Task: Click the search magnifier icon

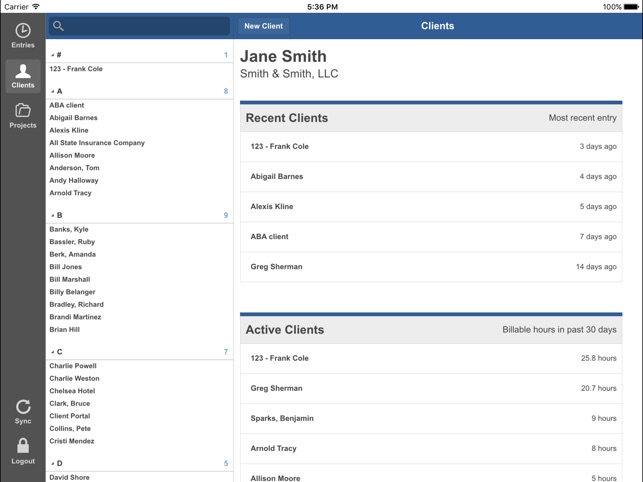Action: tap(58, 26)
